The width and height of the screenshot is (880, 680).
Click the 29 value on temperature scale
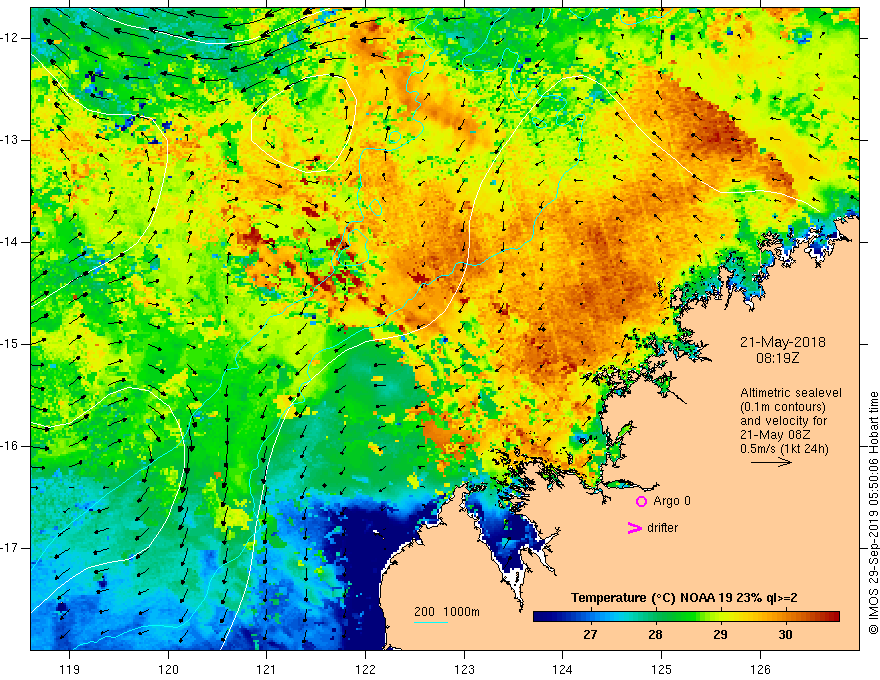(x=720, y=635)
